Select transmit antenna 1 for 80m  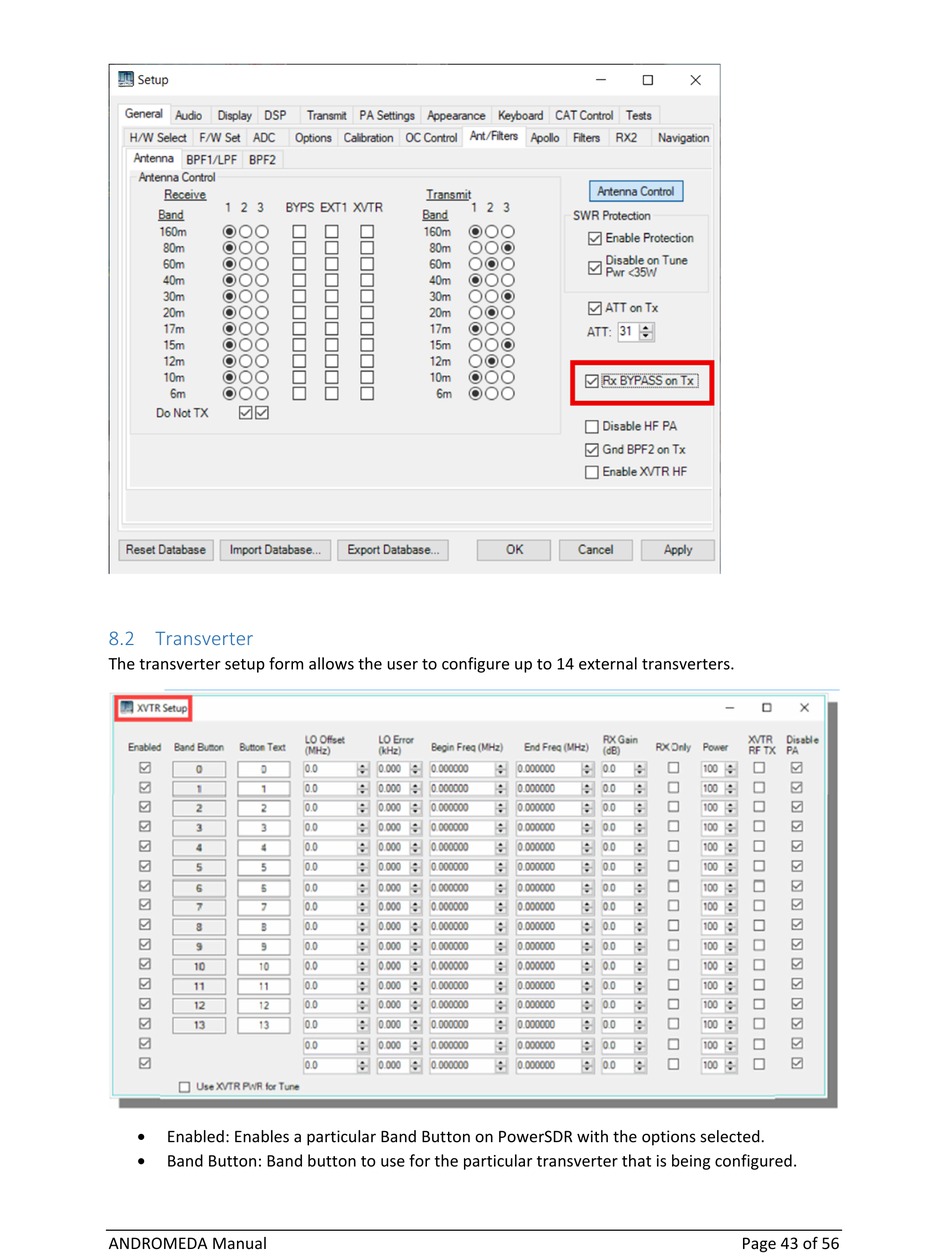[x=476, y=248]
